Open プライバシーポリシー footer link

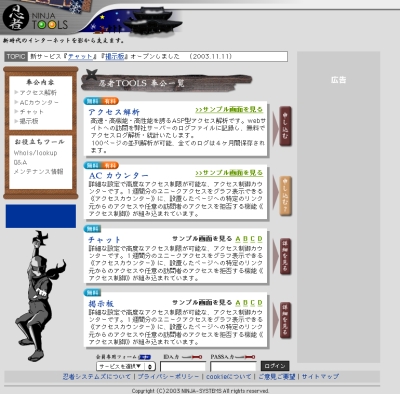[x=168, y=377]
